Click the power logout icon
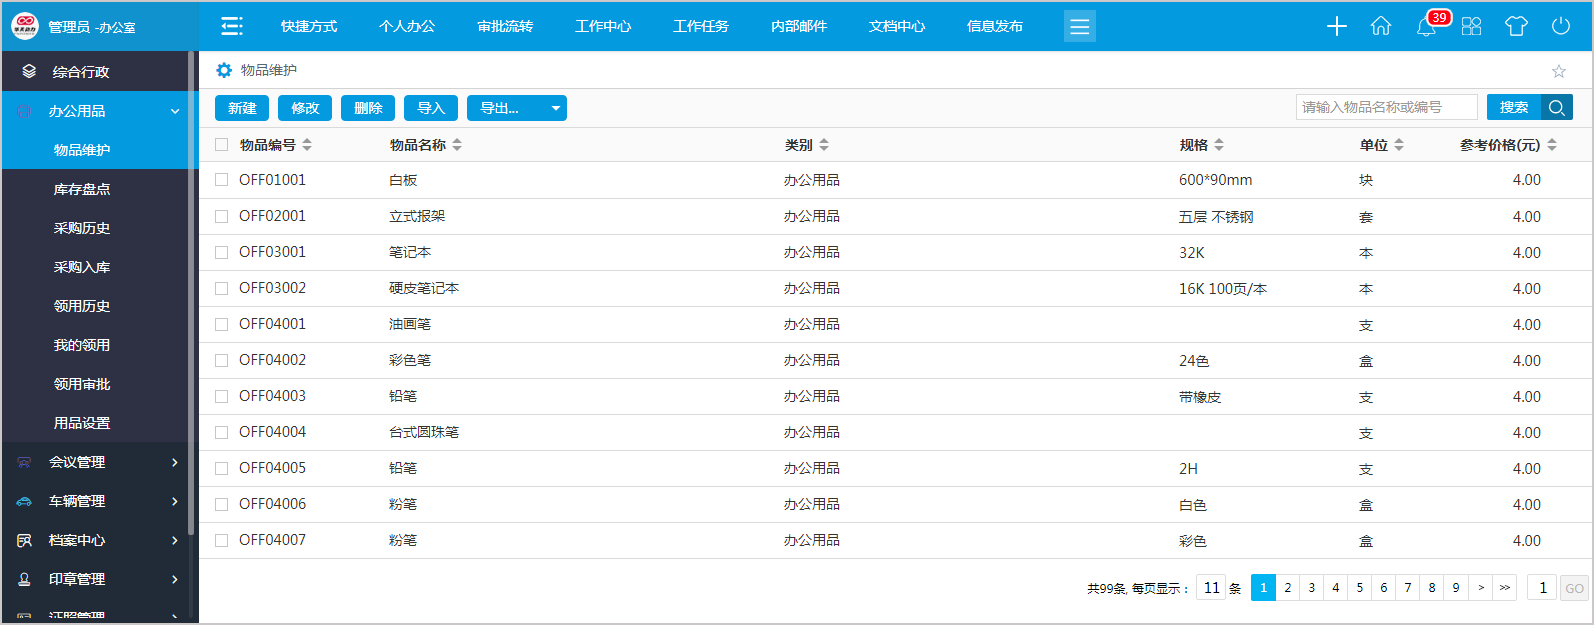 1560,26
